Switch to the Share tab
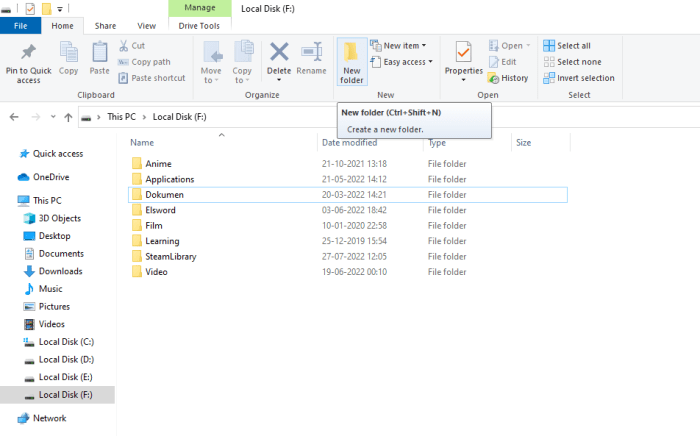The height and width of the screenshot is (436, 700). (105, 26)
